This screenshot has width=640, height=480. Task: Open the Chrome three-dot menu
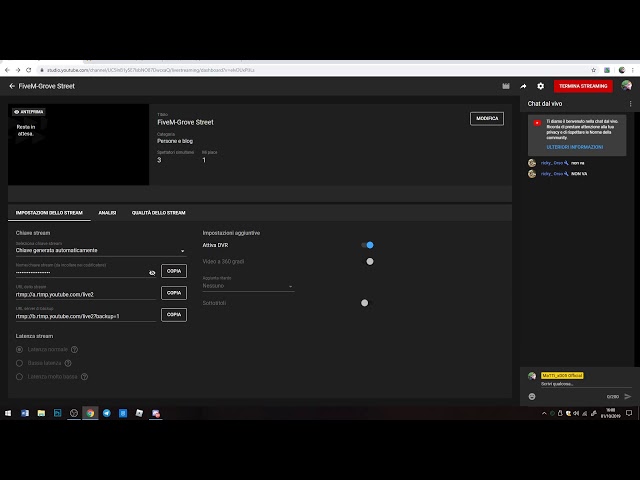[x=633, y=70]
